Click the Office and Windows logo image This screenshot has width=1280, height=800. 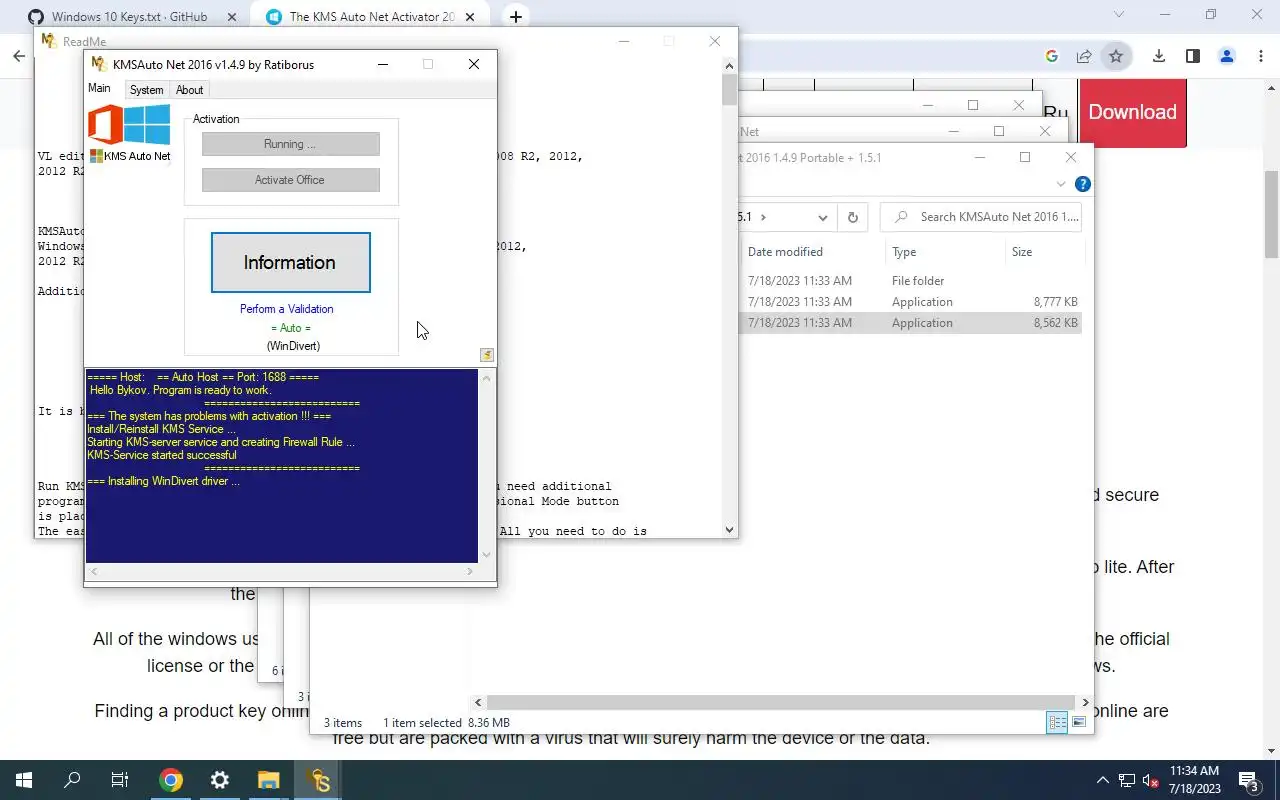(x=129, y=125)
